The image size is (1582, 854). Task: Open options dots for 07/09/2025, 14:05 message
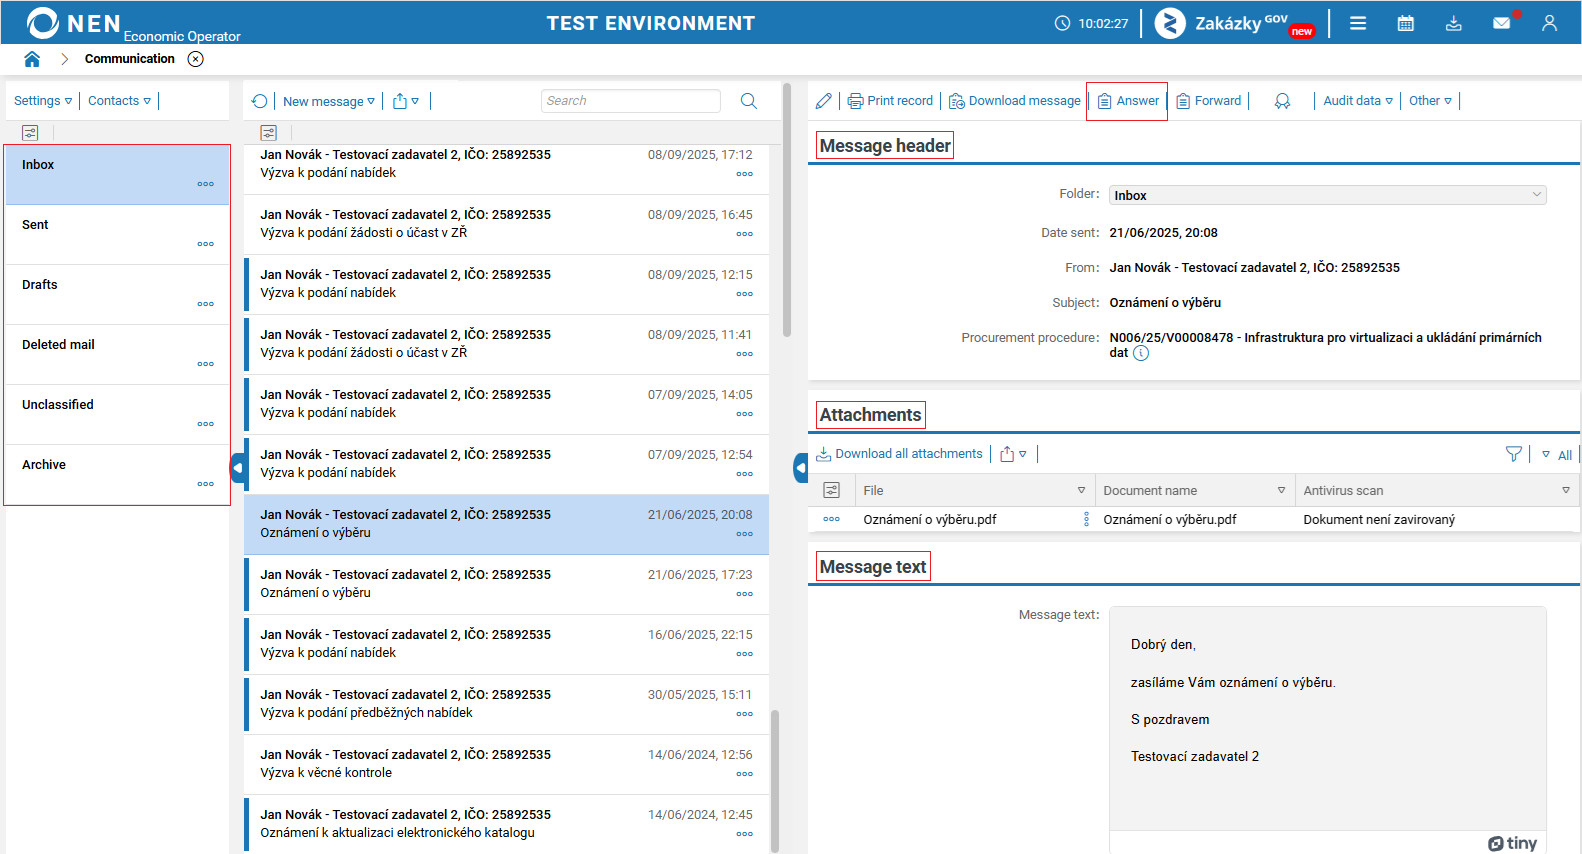point(745,414)
